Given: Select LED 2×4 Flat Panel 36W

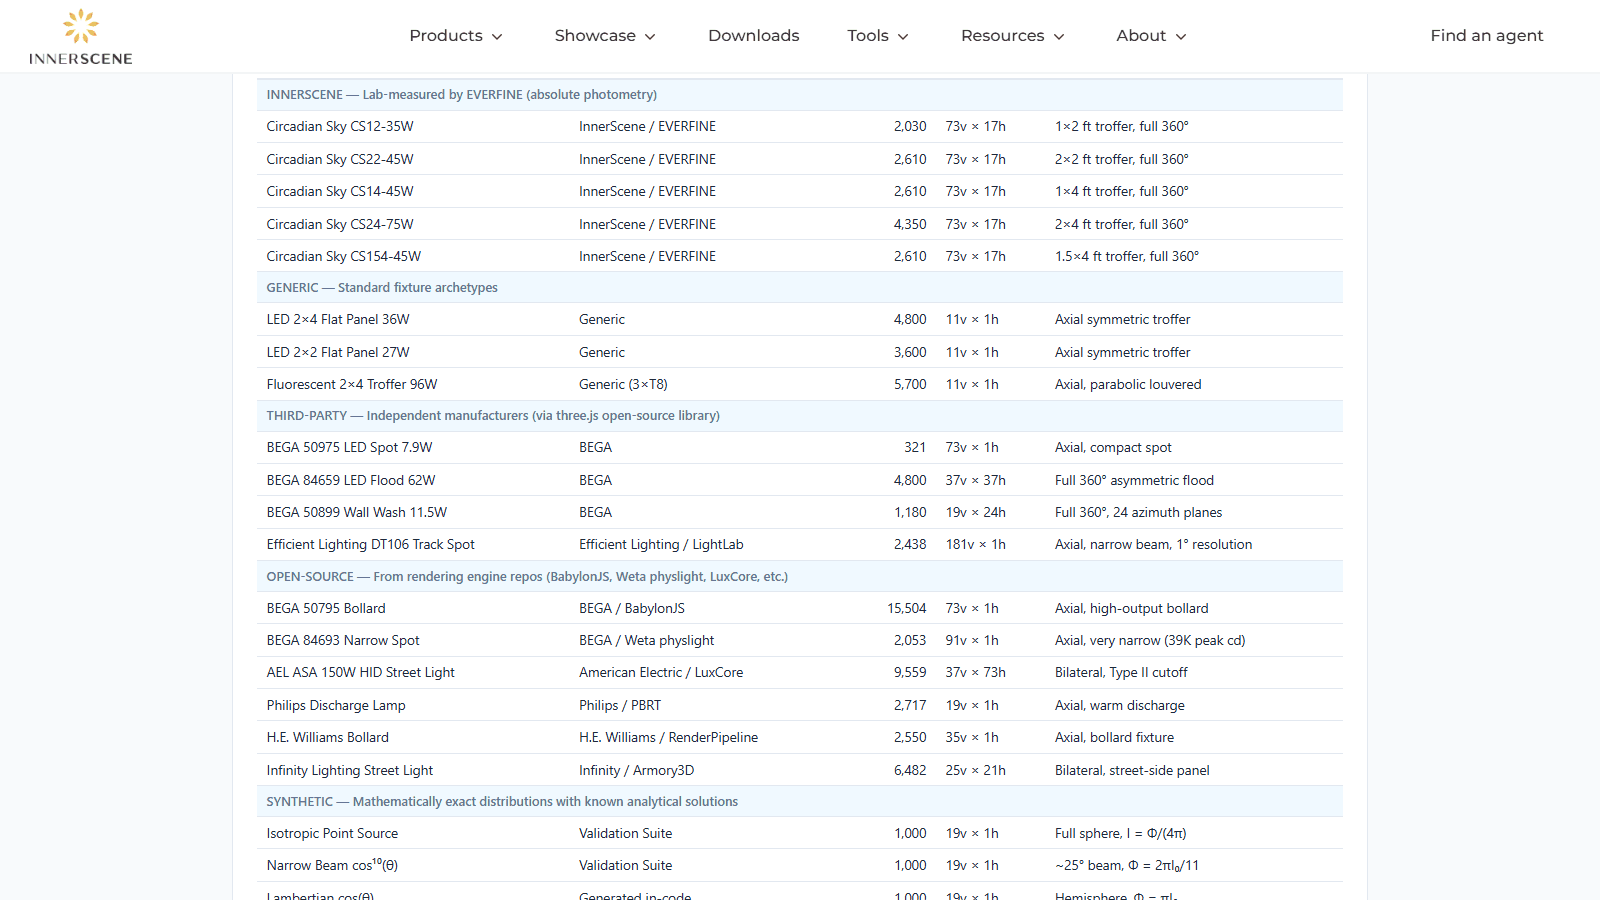Looking at the screenshot, I should [338, 320].
